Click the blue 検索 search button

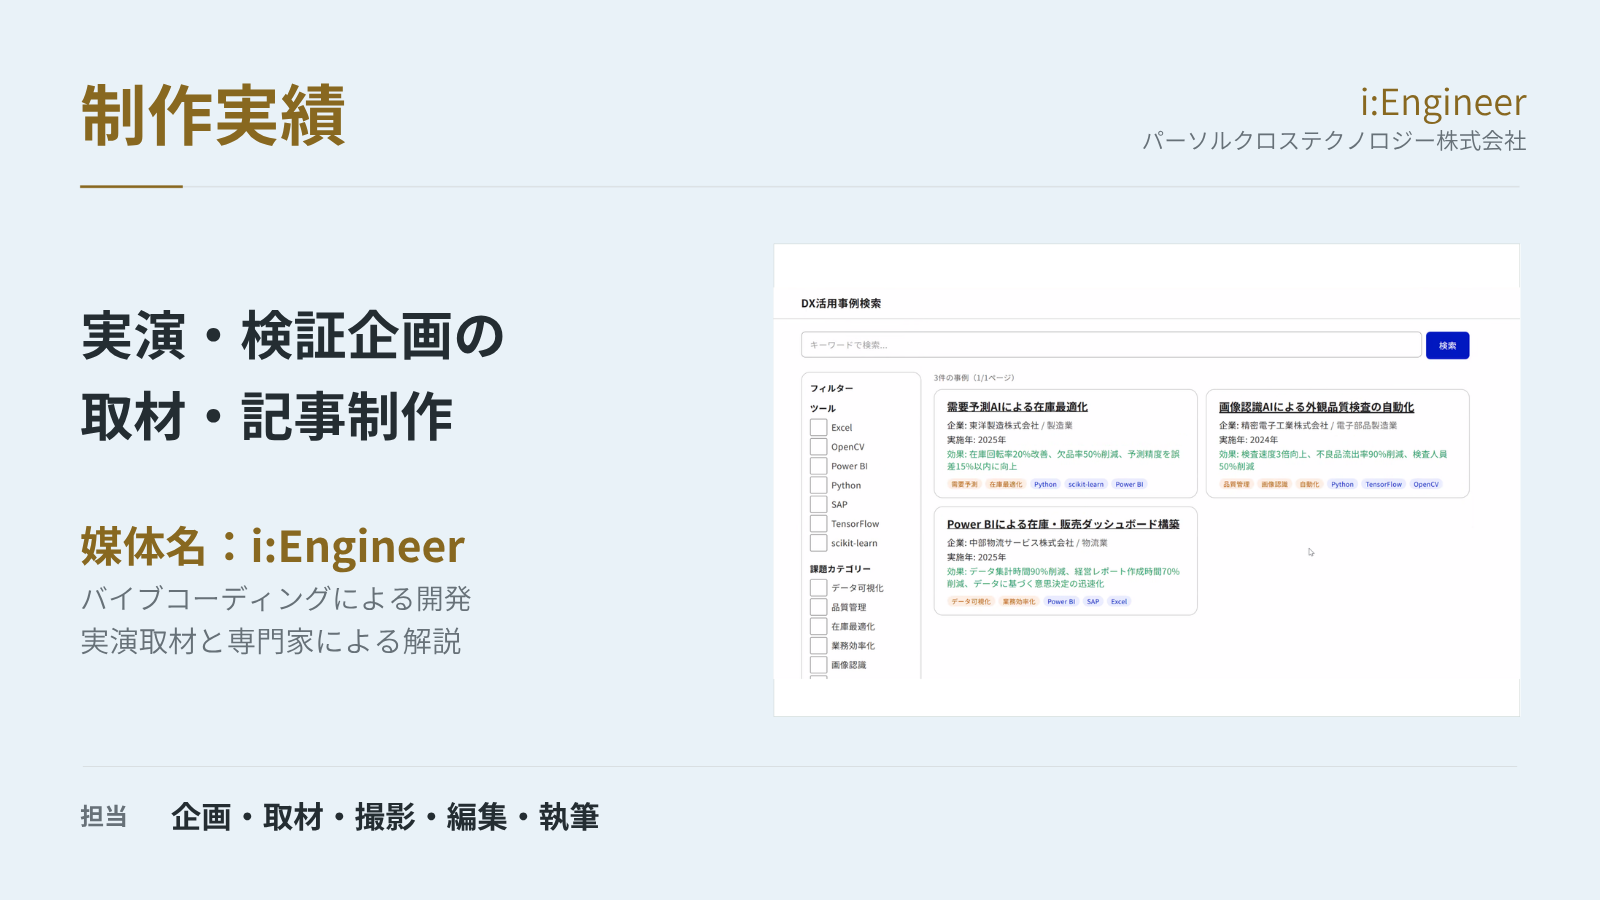pyautogui.click(x=1447, y=345)
